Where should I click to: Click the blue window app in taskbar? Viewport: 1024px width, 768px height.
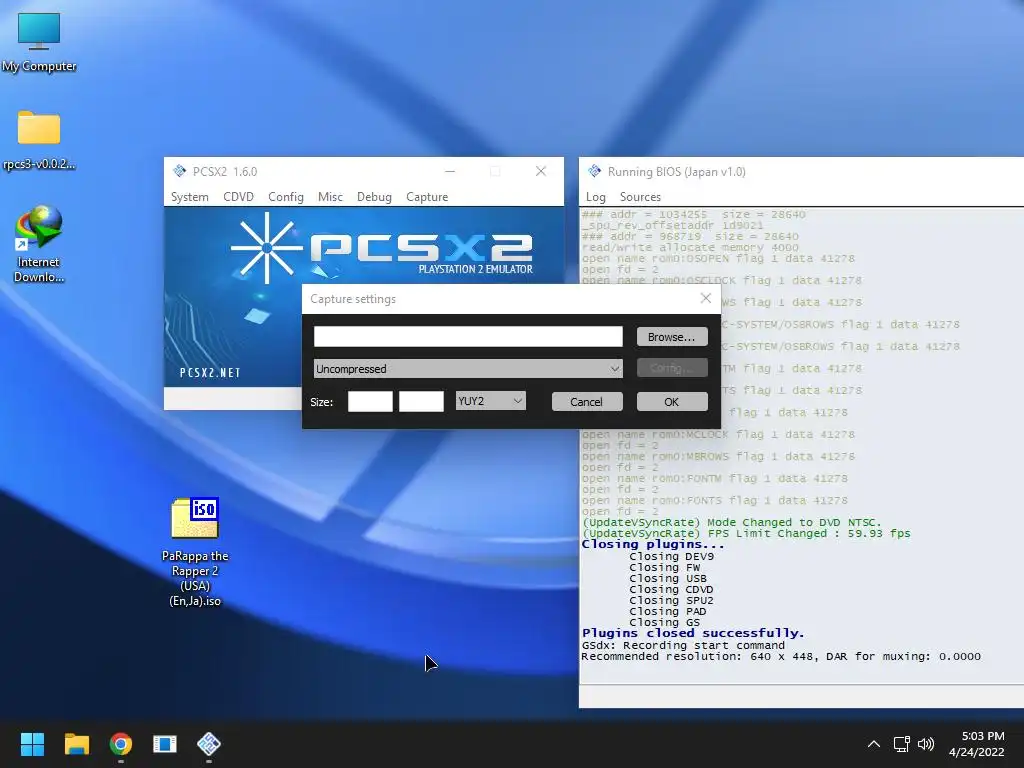(x=165, y=744)
